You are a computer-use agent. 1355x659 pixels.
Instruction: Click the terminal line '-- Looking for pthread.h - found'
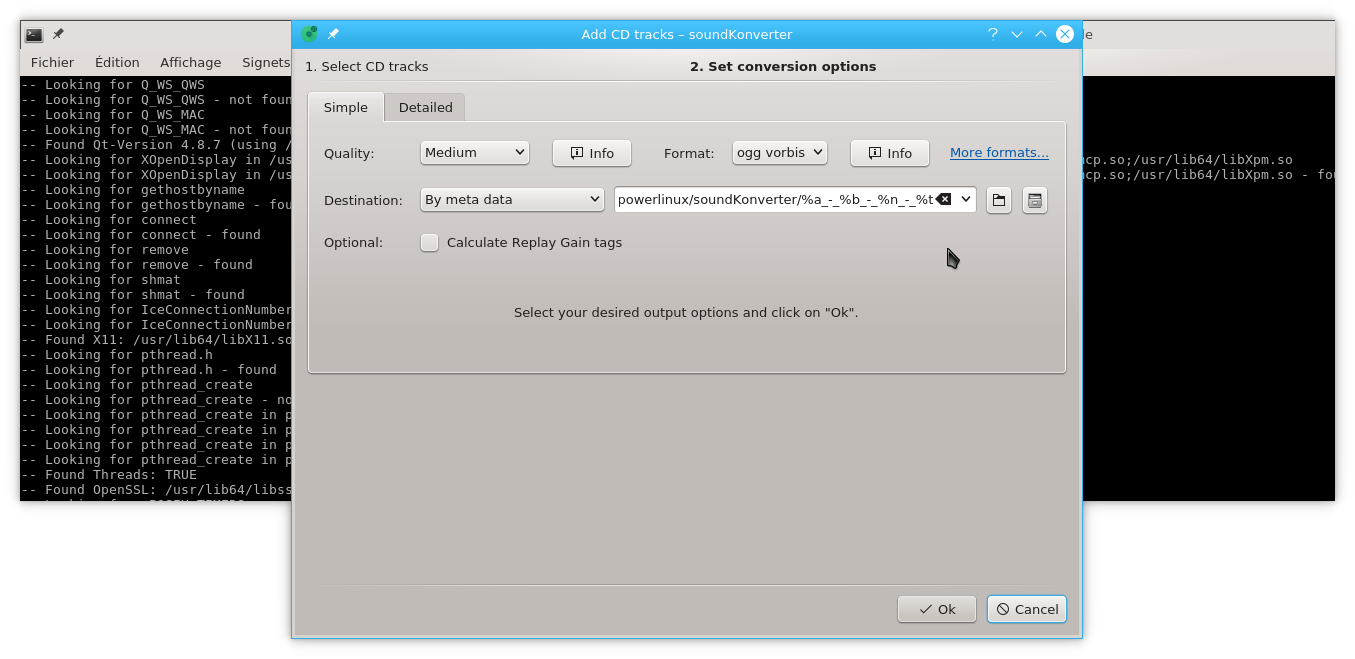tap(149, 370)
